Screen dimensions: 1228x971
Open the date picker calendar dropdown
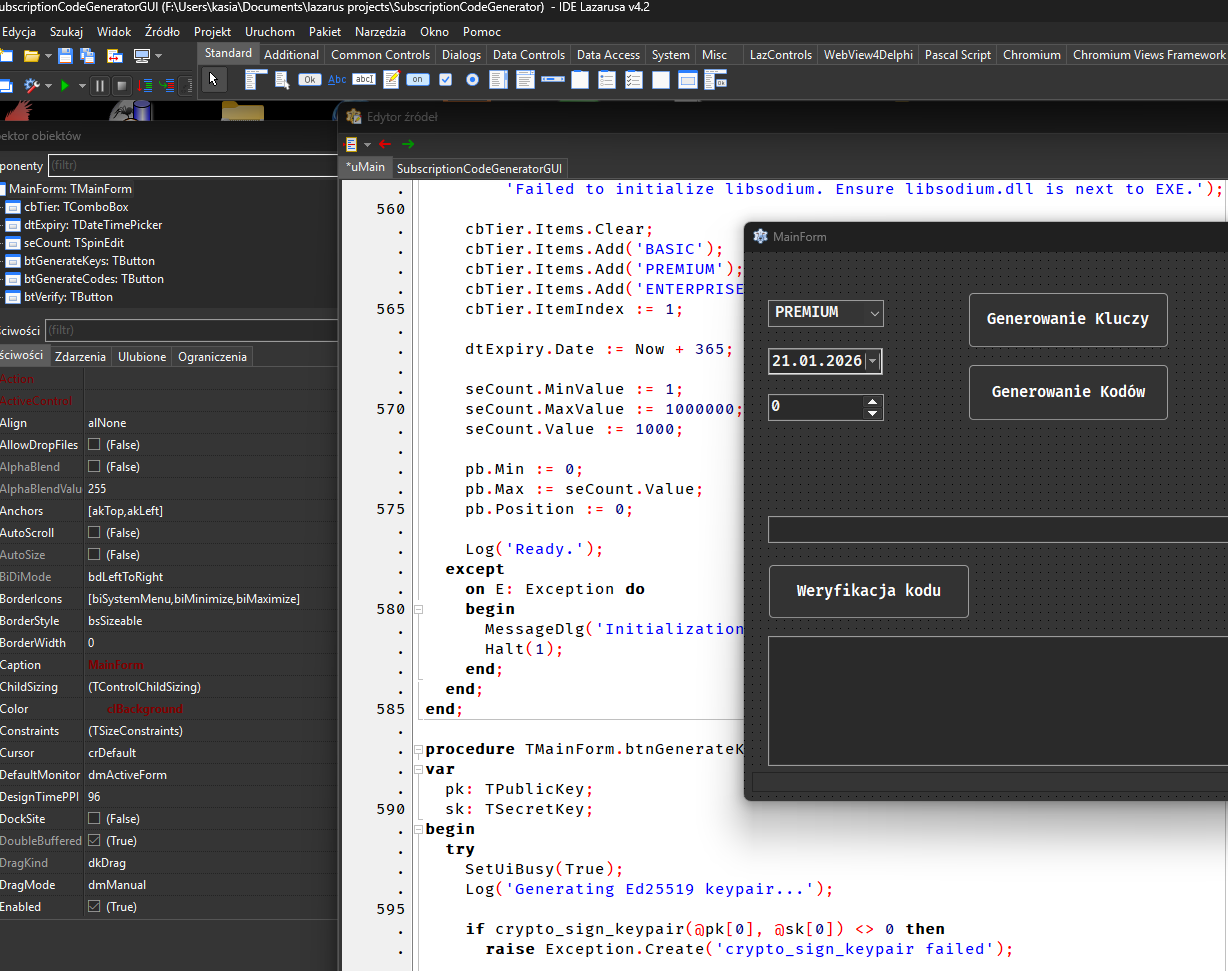tap(872, 361)
